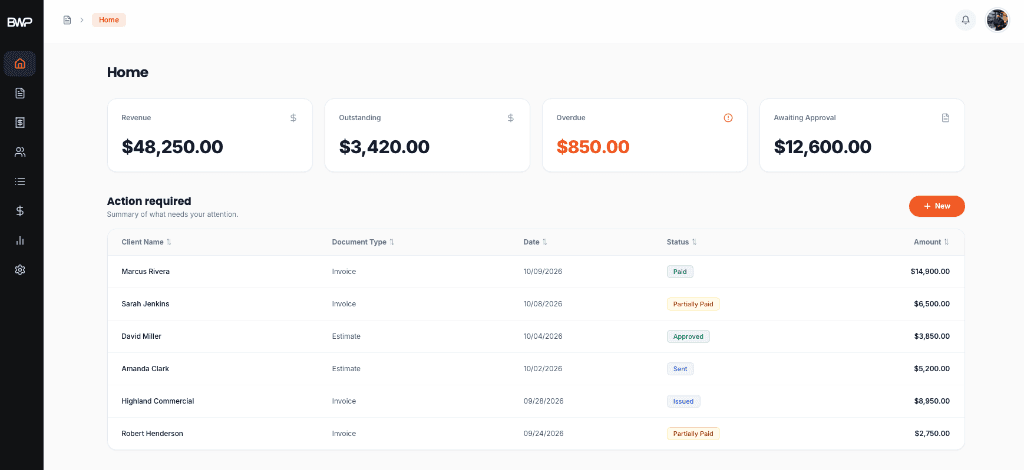Open the user profile avatar
The width and height of the screenshot is (1024, 470).
[x=997, y=20]
